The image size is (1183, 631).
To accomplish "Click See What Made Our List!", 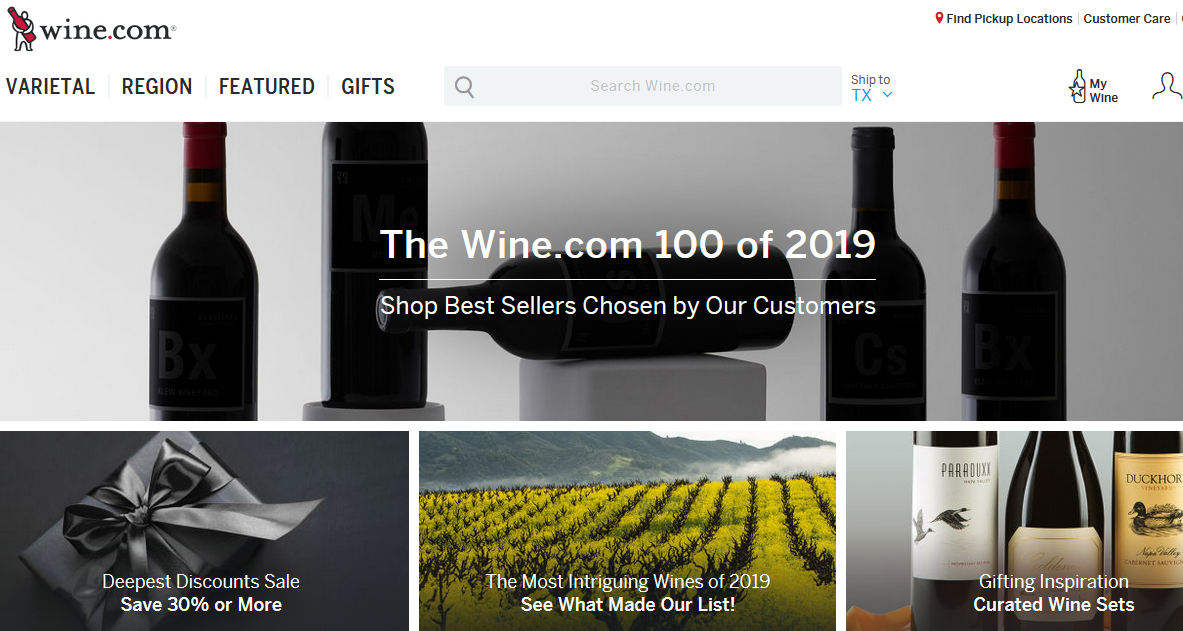I will [627, 605].
